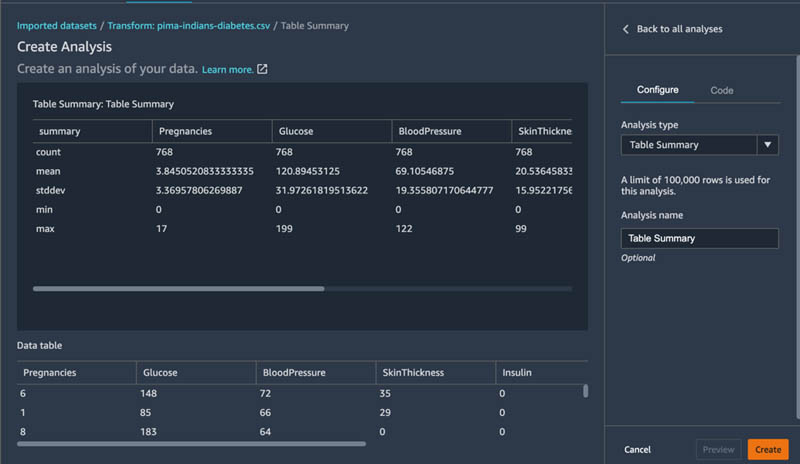
Task: Click the back chevron arrow icon
Action: pyautogui.click(x=626, y=29)
